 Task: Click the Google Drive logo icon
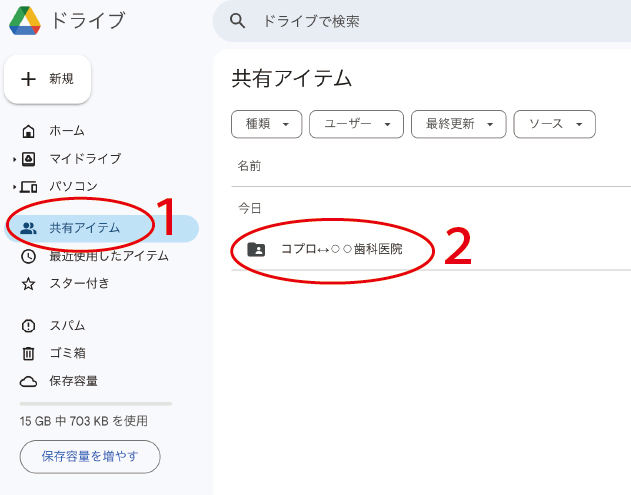pyautogui.click(x=25, y=20)
